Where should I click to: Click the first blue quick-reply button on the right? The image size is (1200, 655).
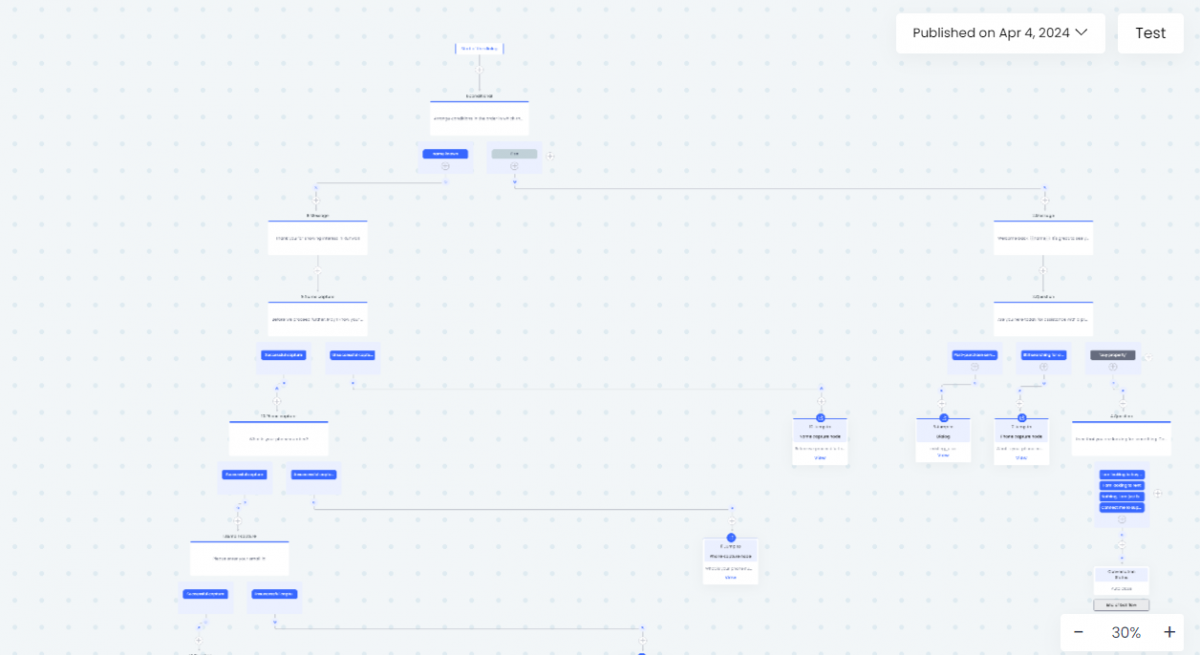(1122, 474)
